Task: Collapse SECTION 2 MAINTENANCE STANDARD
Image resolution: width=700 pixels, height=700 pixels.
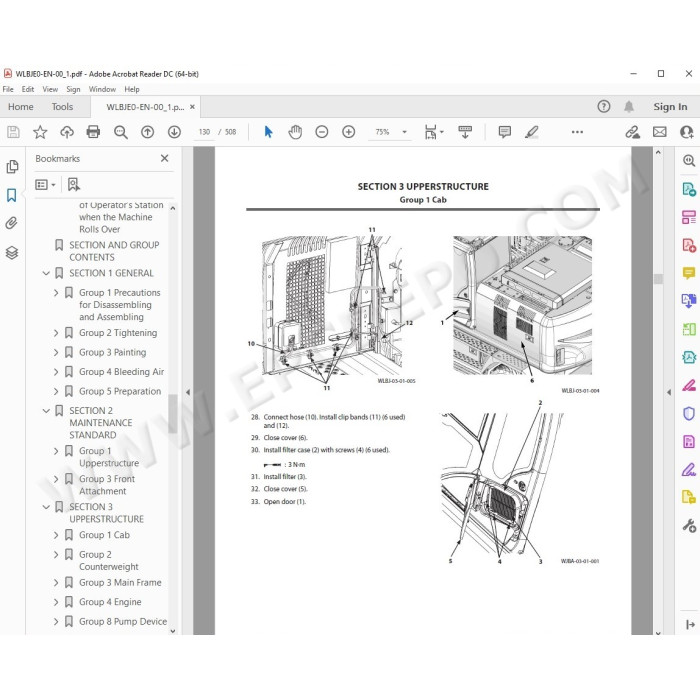Action: click(46, 411)
